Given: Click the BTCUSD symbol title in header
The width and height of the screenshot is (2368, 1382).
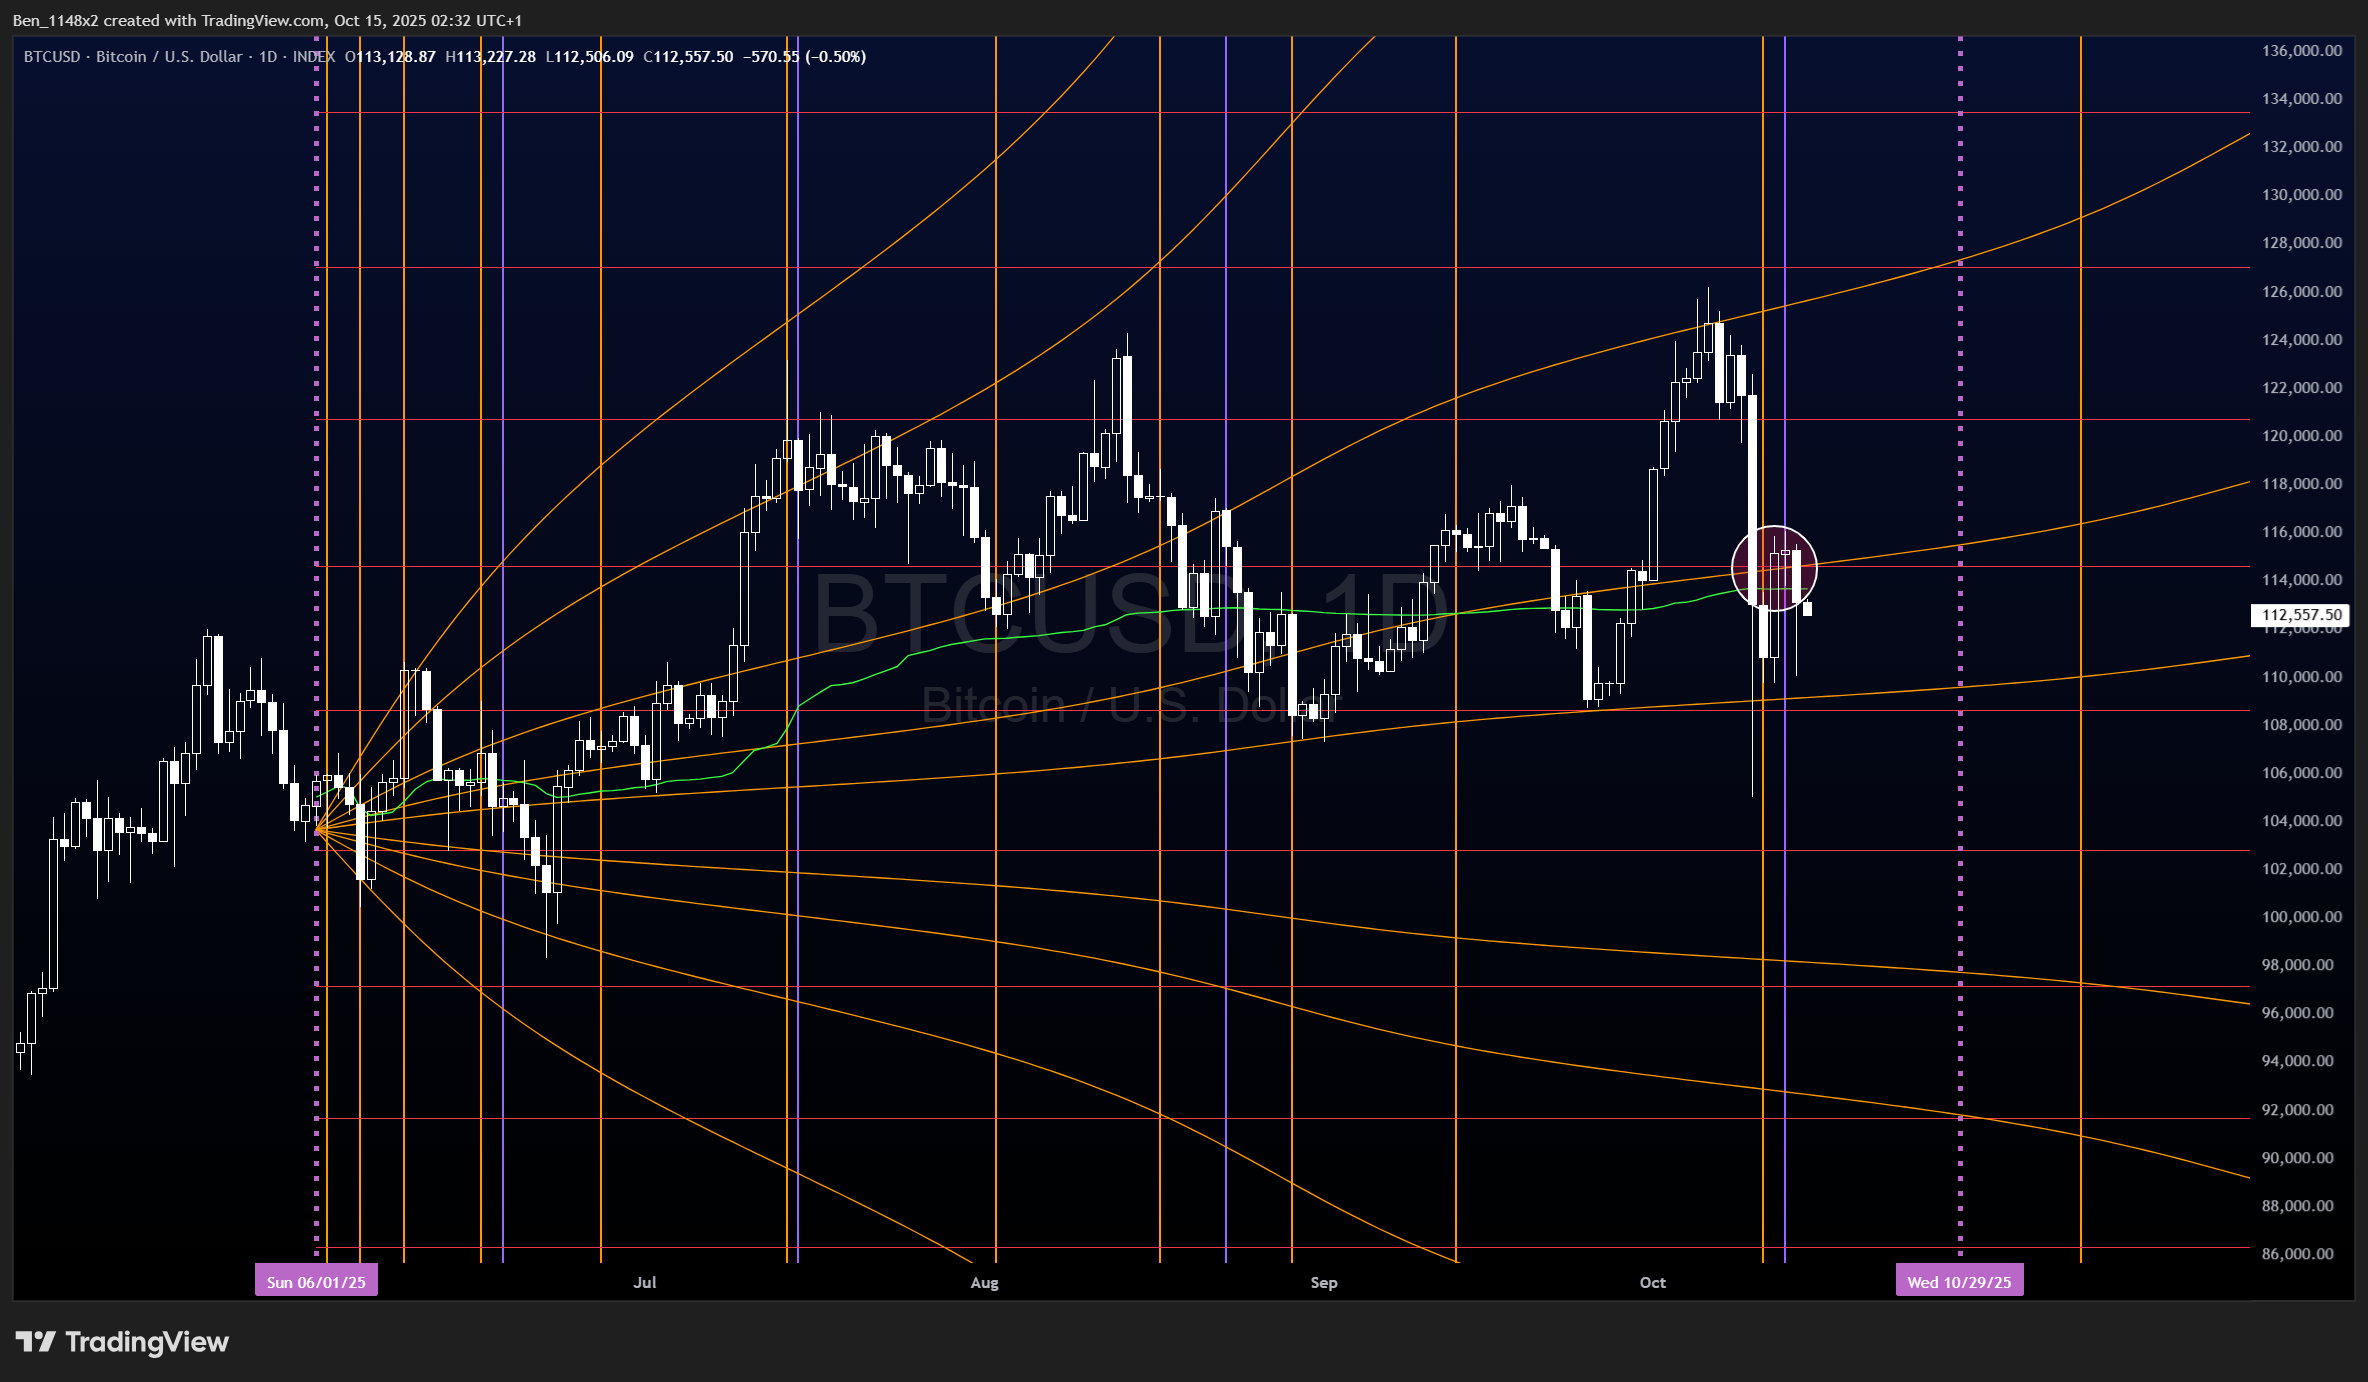Looking at the screenshot, I should 52,57.
